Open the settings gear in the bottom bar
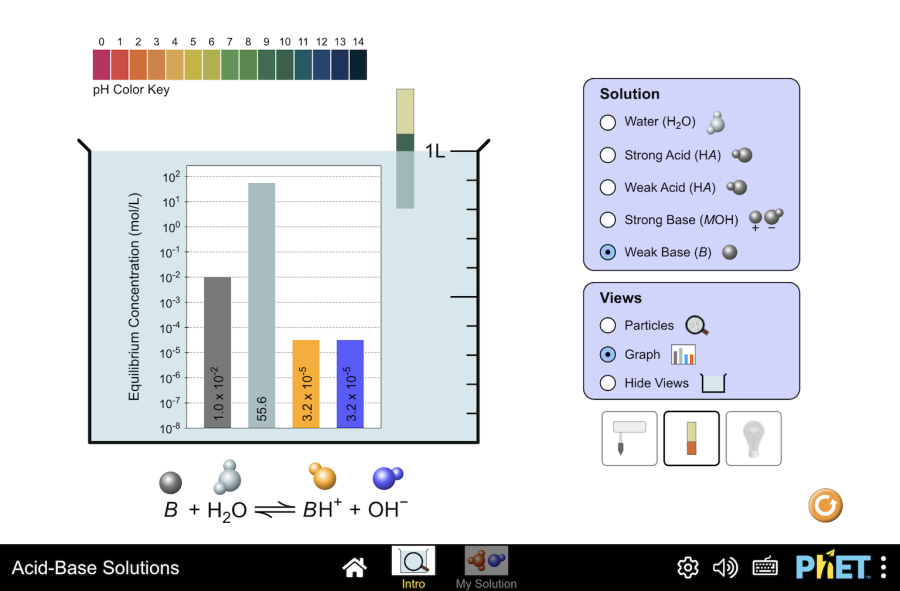This screenshot has width=900, height=591. 688,568
